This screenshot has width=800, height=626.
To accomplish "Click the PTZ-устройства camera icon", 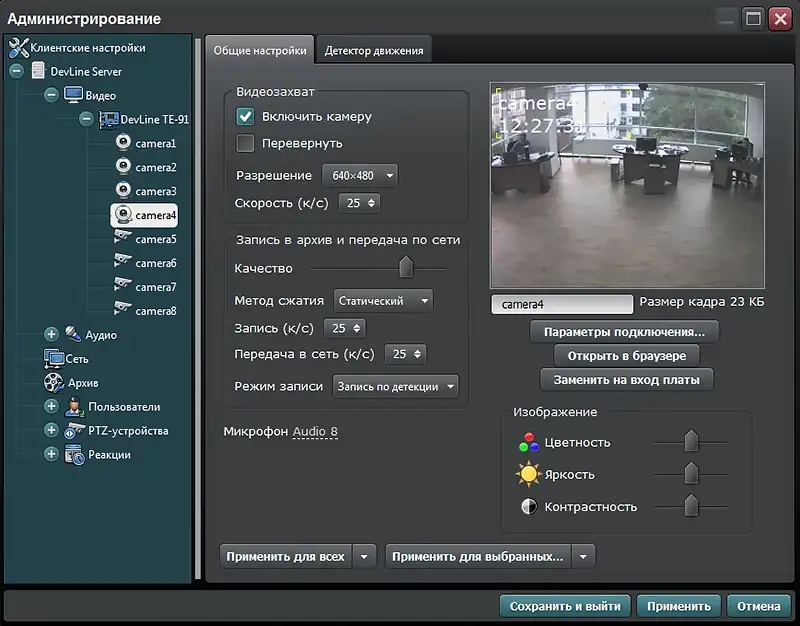I will click(74, 431).
